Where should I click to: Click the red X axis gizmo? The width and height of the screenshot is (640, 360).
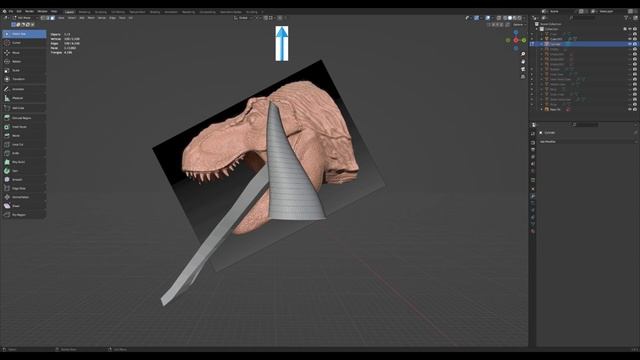click(516, 40)
